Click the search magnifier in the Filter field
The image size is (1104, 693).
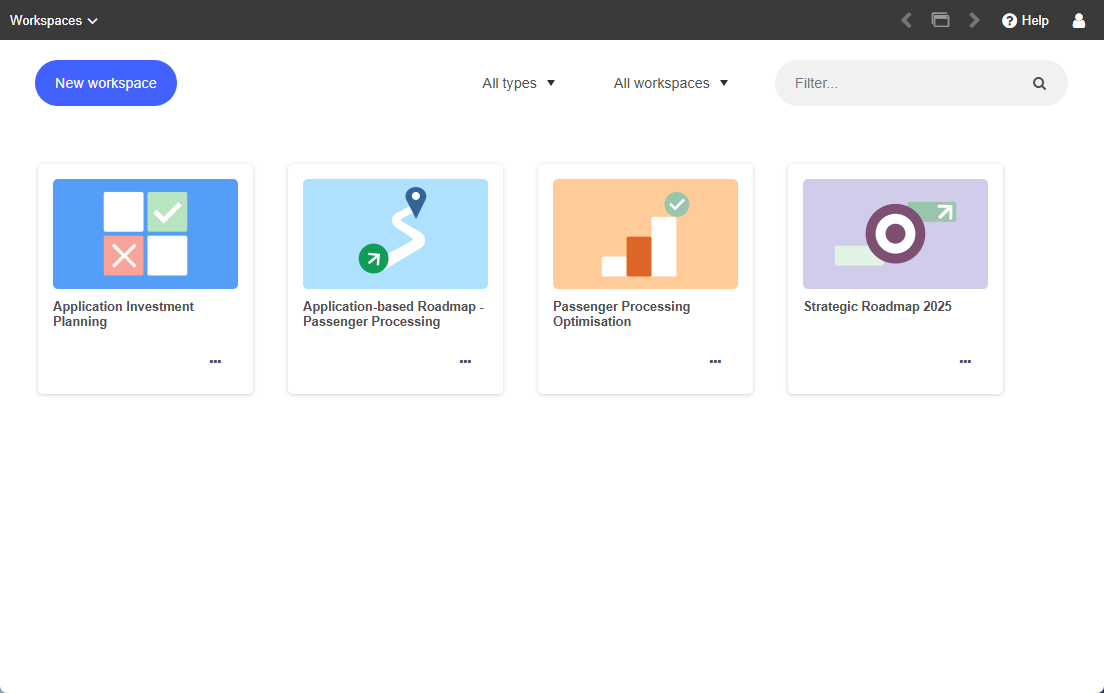1039,83
